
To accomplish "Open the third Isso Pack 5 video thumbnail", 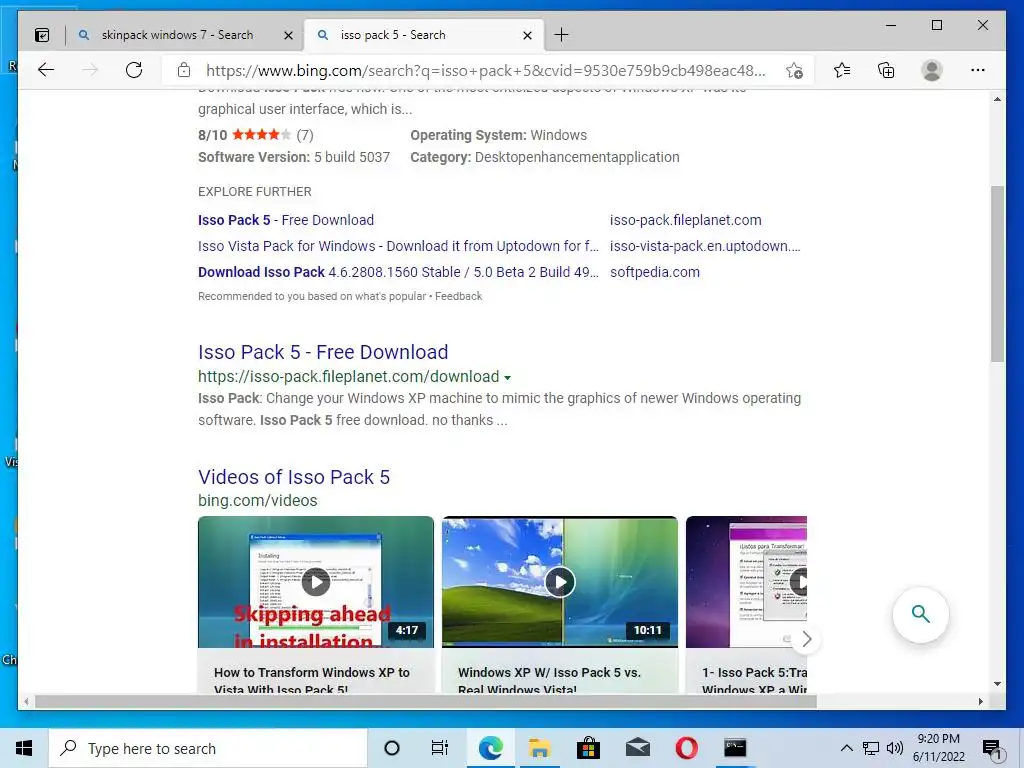I will [x=746, y=582].
